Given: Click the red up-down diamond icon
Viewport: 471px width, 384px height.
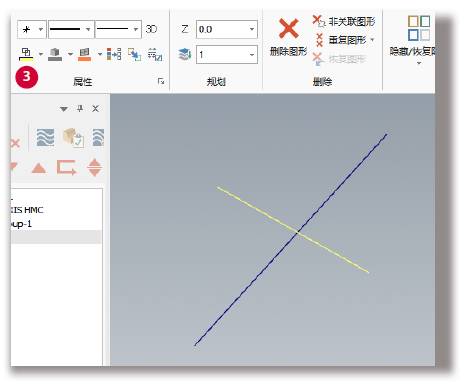Looking at the screenshot, I should click(x=95, y=167).
